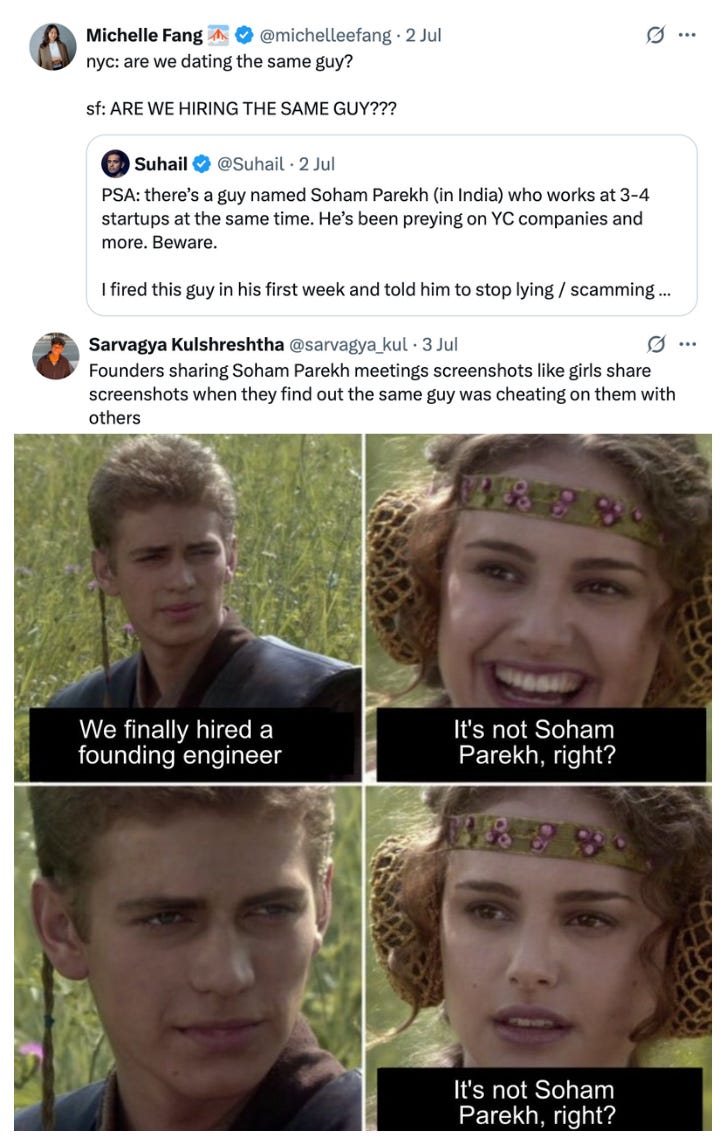The height and width of the screenshot is (1148, 726).
Task: Click the 2 Jul timestamp on Michelle's tweet
Action: pyautogui.click(x=424, y=35)
